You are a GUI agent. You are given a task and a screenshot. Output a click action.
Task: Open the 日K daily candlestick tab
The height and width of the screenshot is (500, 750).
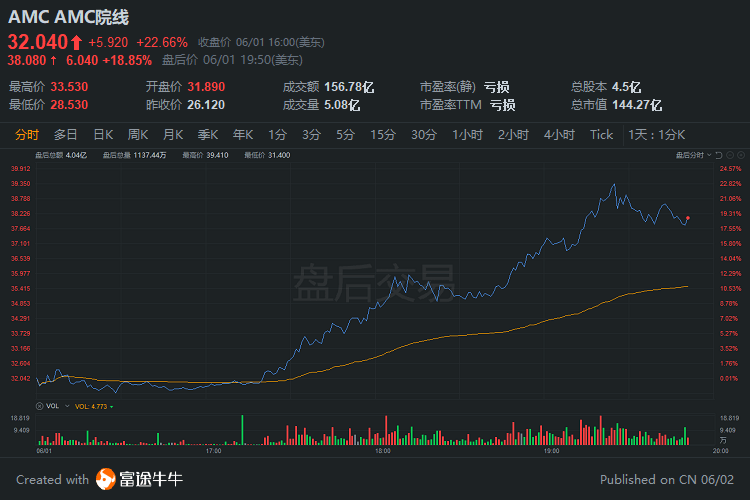click(x=103, y=135)
